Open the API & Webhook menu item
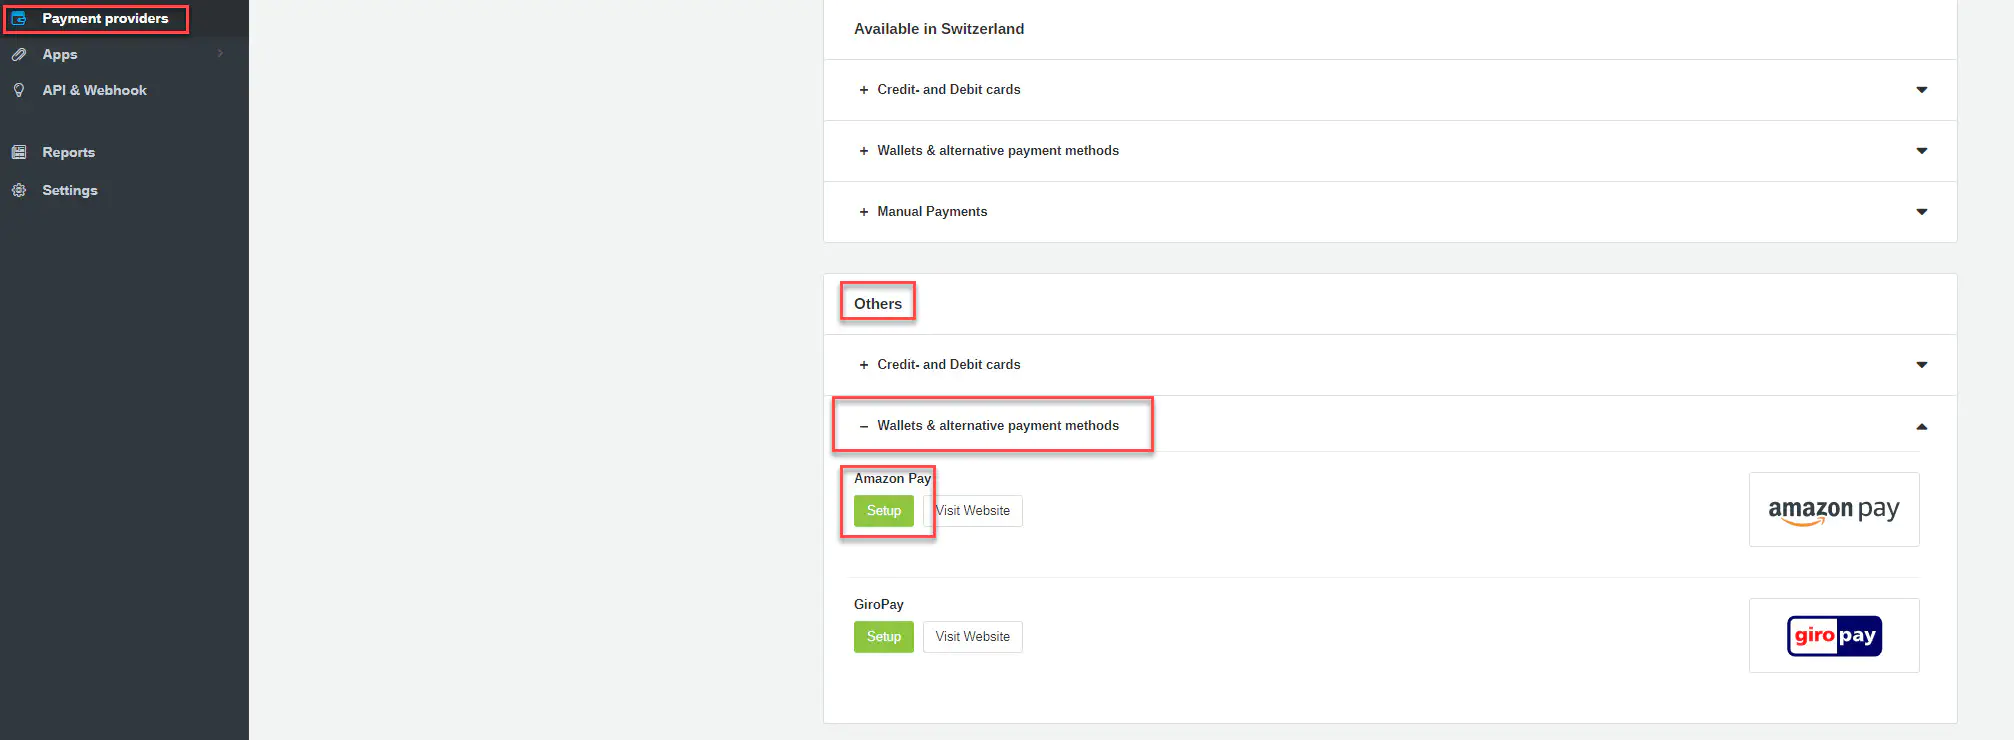Screen dimensions: 2014x740 (x=94, y=90)
